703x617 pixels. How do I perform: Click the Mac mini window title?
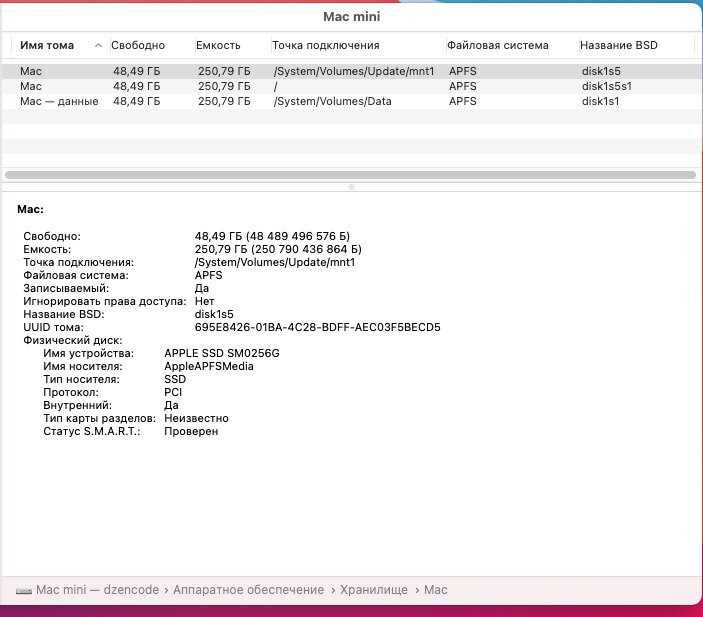pos(352,17)
